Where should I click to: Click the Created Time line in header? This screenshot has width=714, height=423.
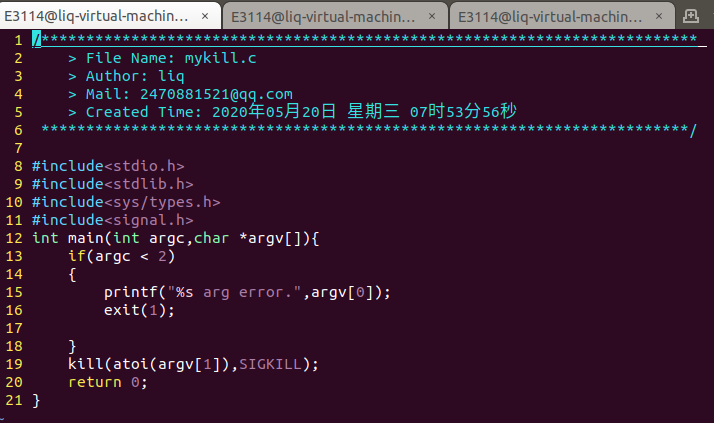coord(292,112)
